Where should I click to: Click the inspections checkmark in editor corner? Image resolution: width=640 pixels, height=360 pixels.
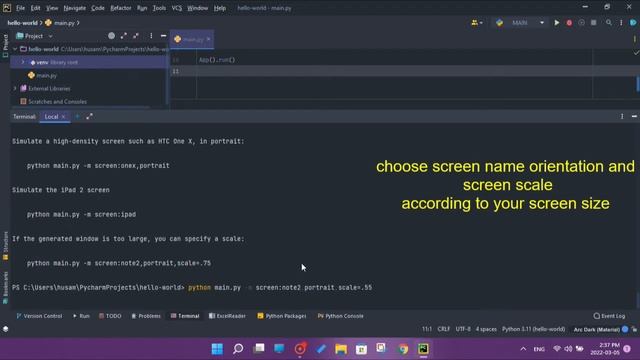tap(636, 53)
